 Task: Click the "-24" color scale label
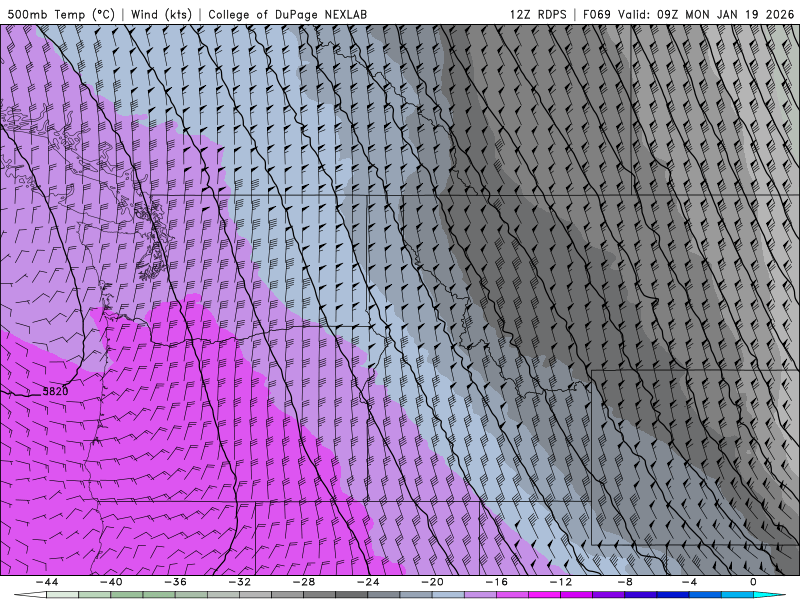click(368, 582)
